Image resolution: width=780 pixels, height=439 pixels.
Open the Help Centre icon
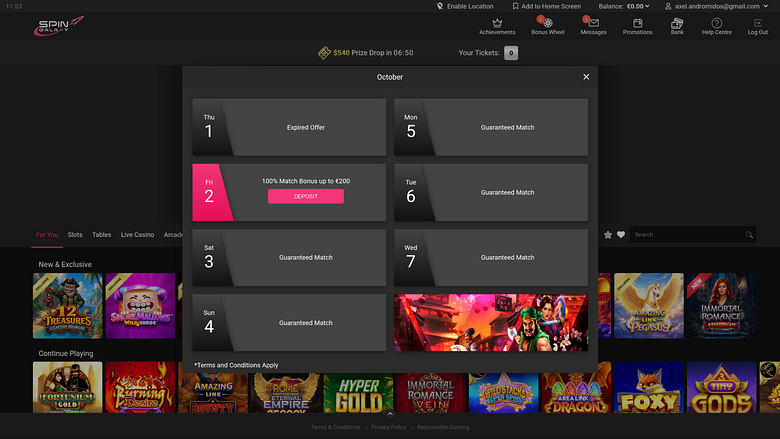click(716, 23)
